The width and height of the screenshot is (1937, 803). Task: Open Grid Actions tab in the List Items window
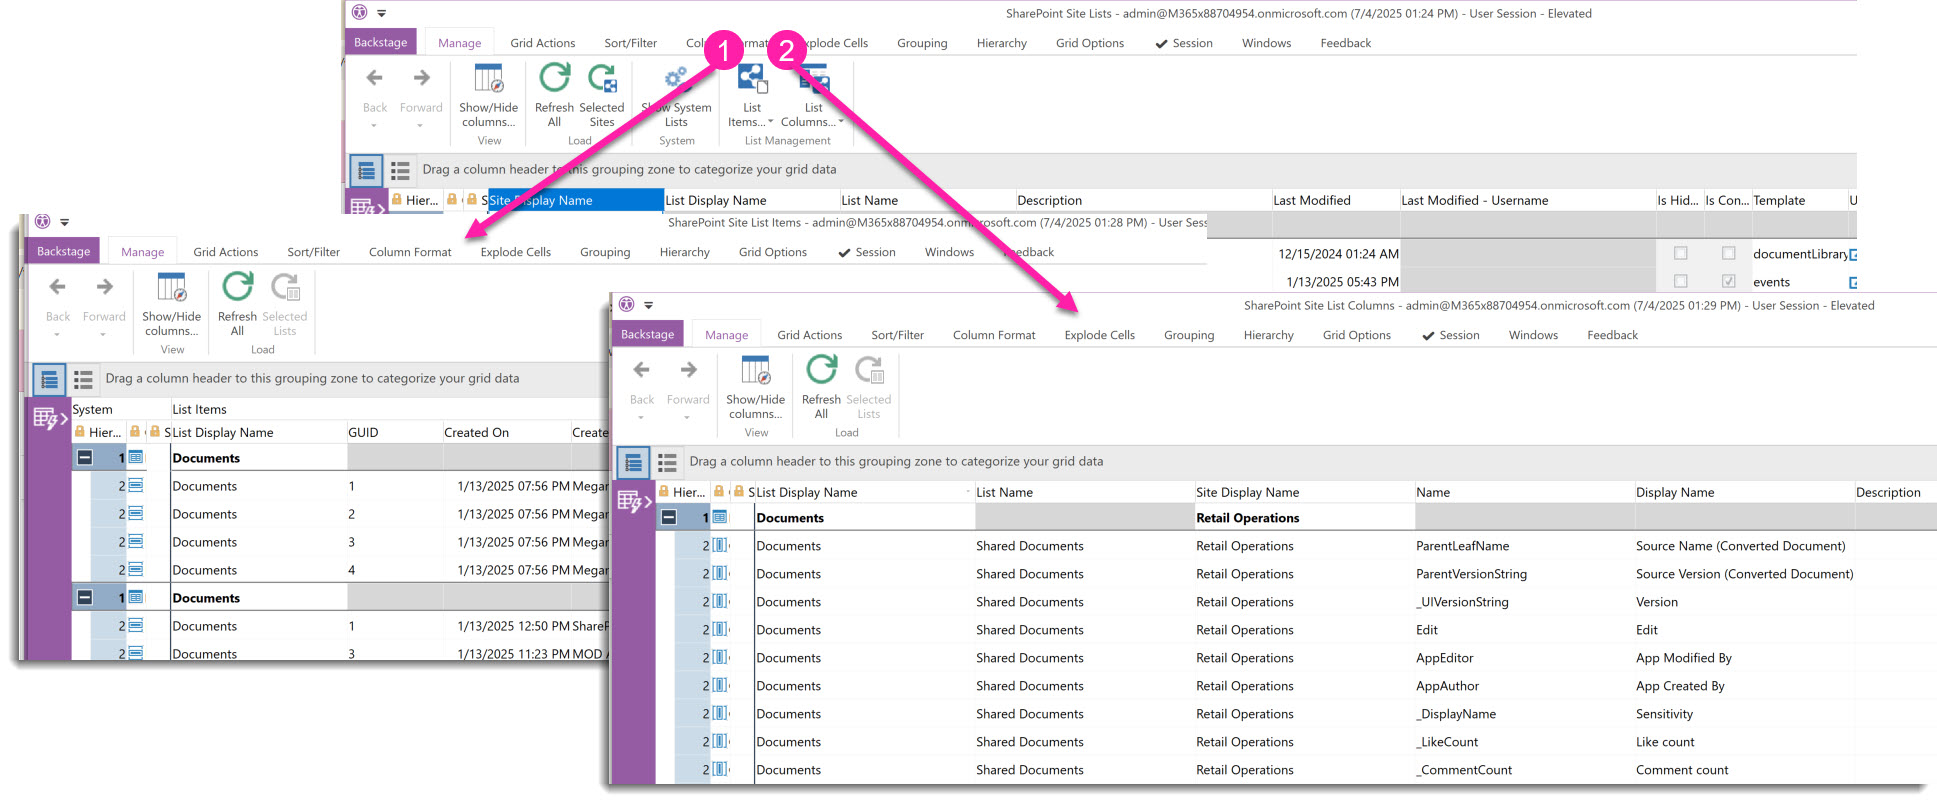click(x=225, y=253)
